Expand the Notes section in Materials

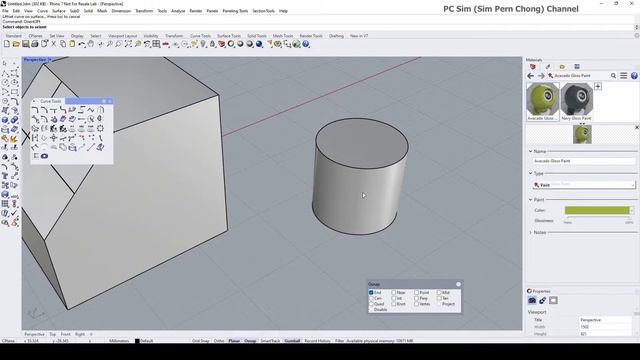click(531, 232)
